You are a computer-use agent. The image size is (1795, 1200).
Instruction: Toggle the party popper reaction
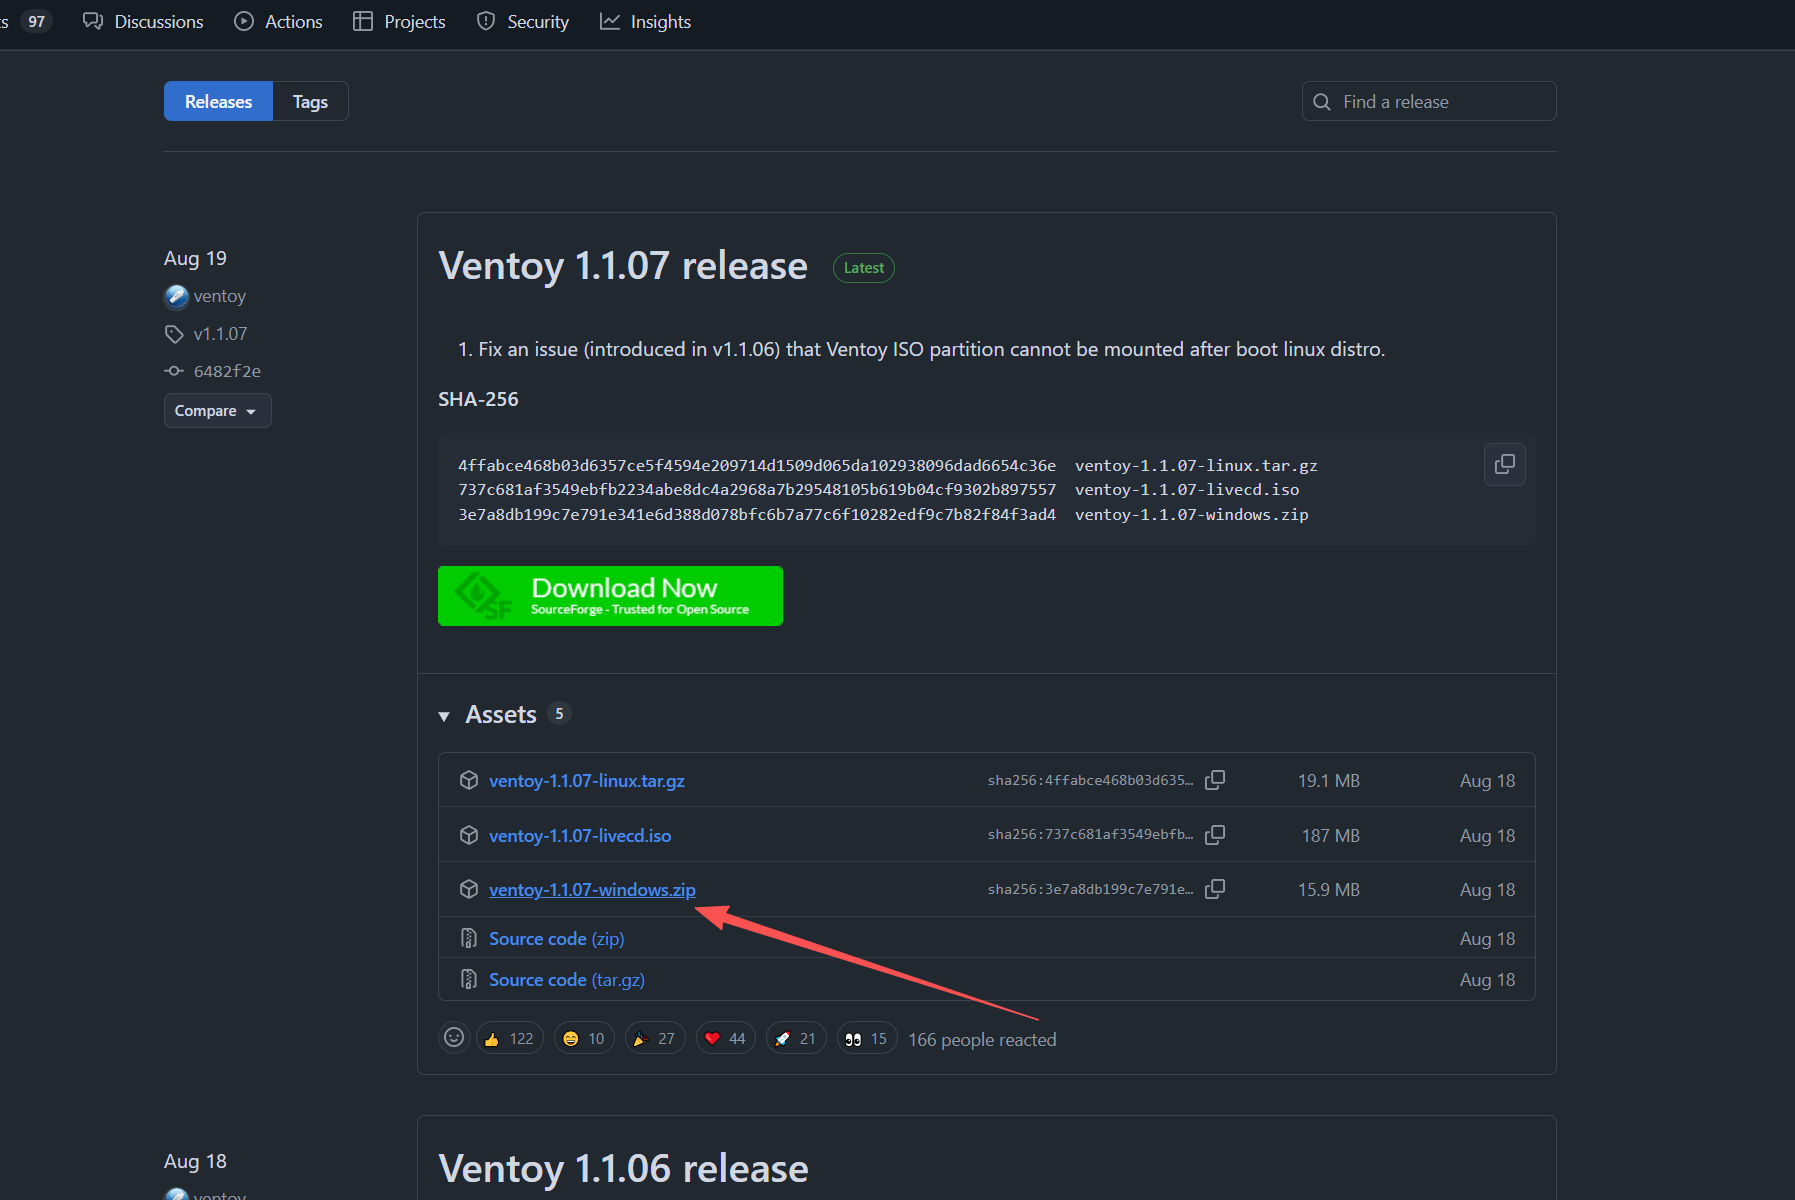click(x=654, y=1038)
